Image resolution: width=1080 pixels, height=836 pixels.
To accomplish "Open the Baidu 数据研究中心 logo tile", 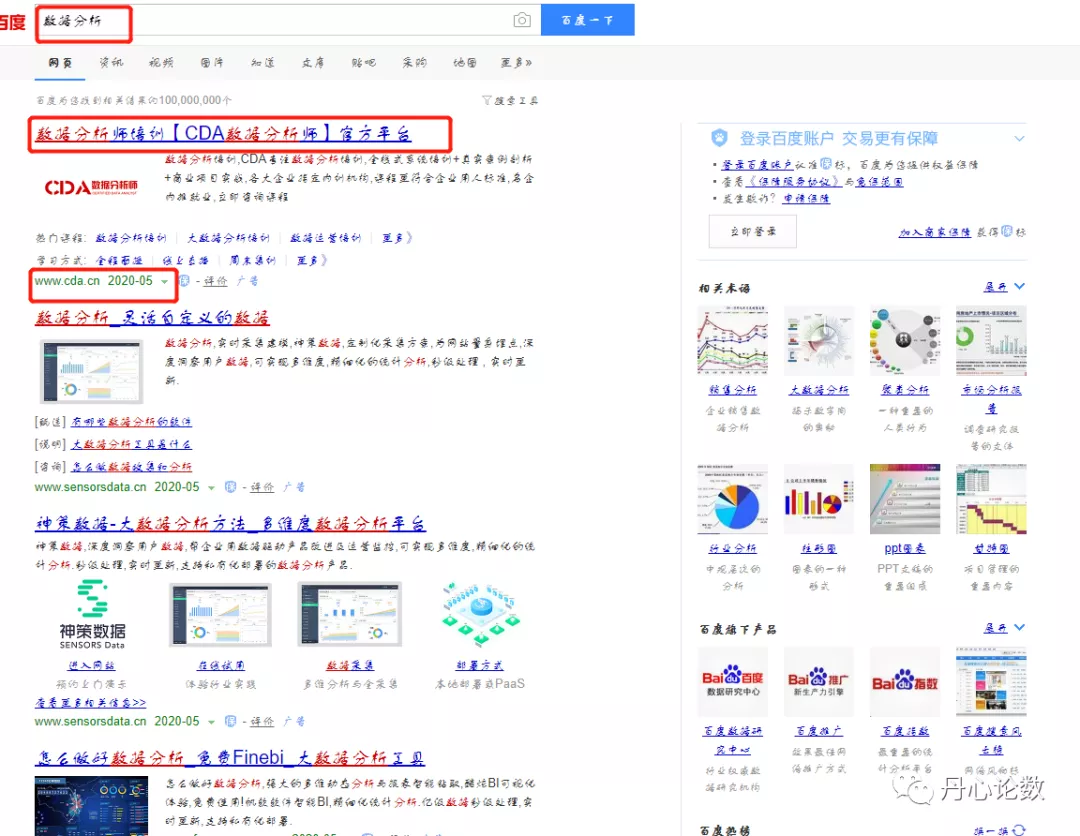I will coord(733,682).
